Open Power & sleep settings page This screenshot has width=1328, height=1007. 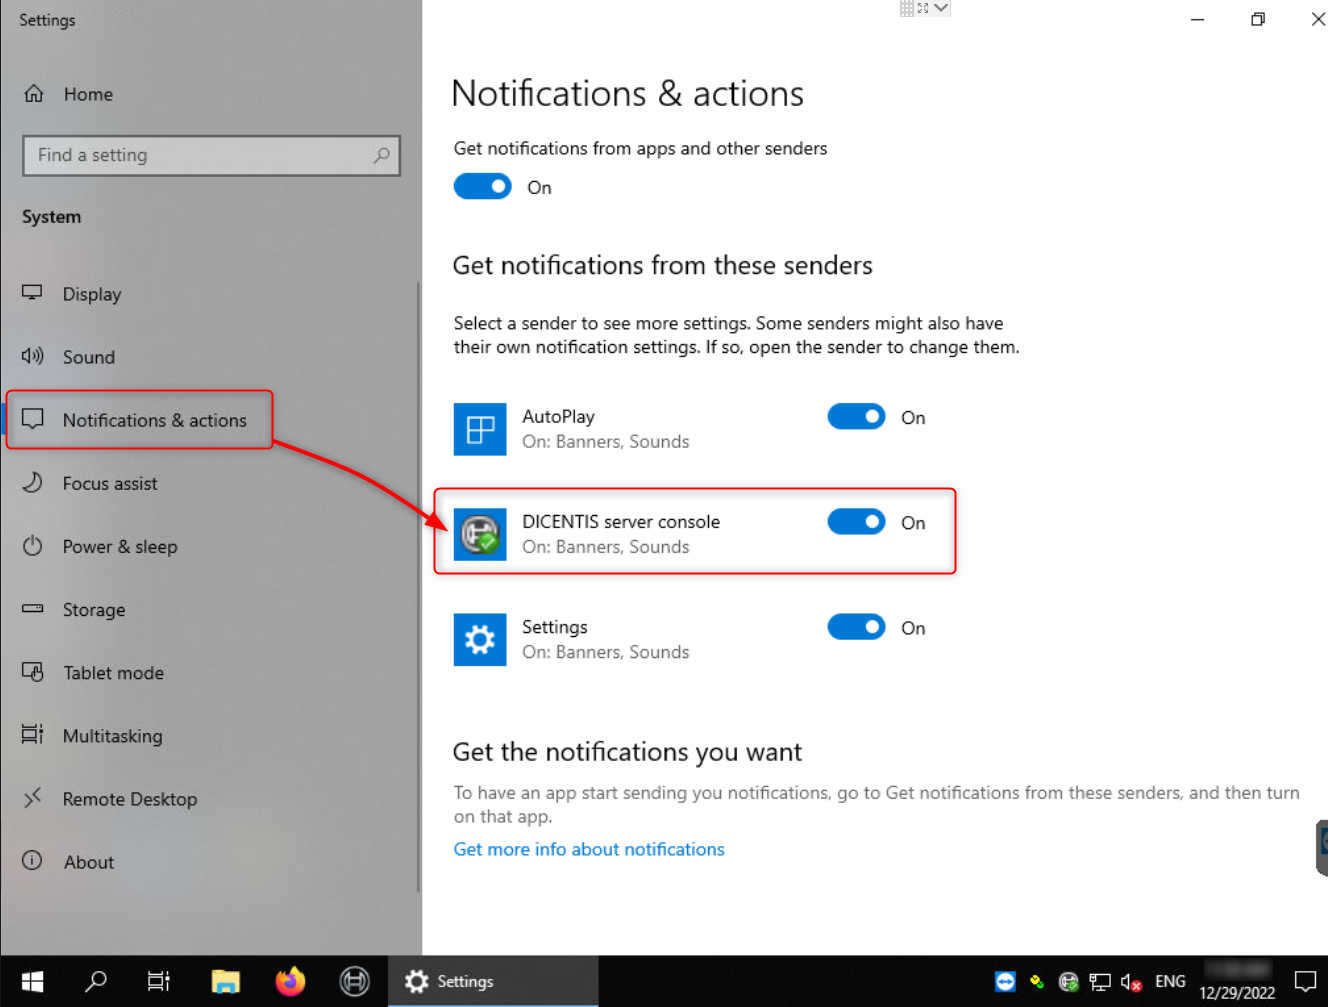point(119,547)
